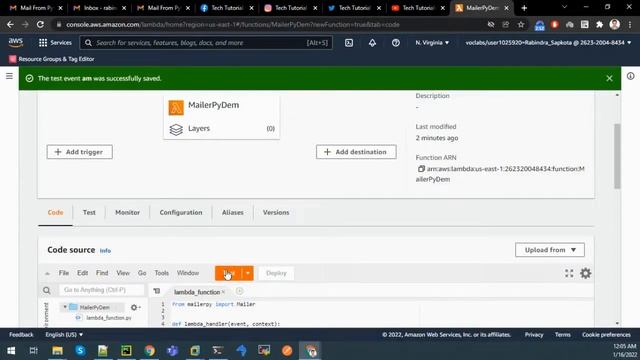Close the lambda_function editor tab
The image size is (640, 360).
pyautogui.click(x=223, y=292)
